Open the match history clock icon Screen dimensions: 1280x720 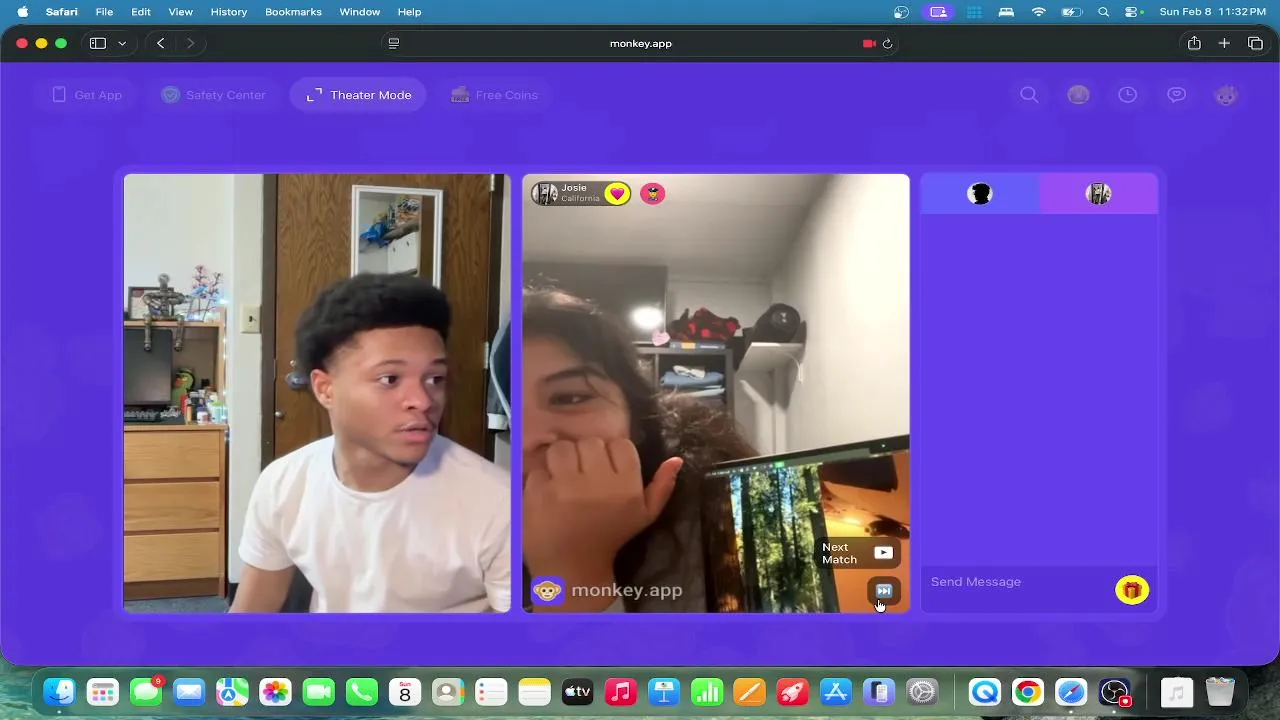coord(1127,95)
